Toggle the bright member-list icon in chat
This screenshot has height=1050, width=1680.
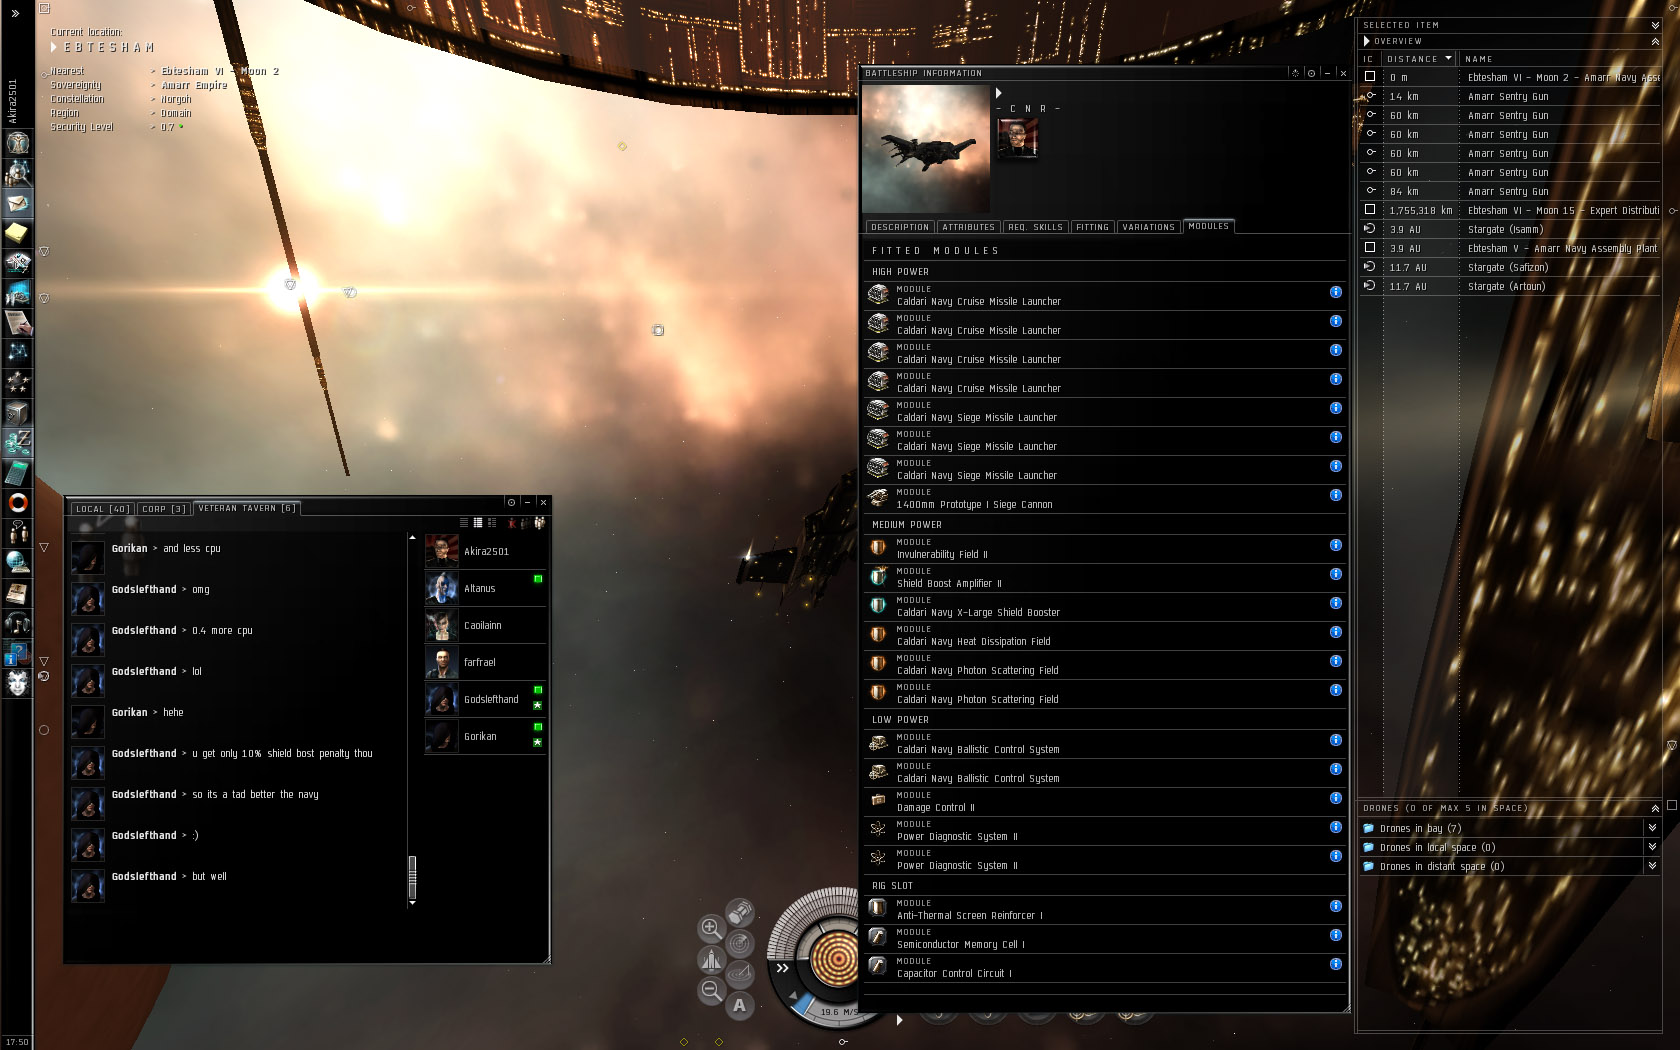(x=540, y=523)
